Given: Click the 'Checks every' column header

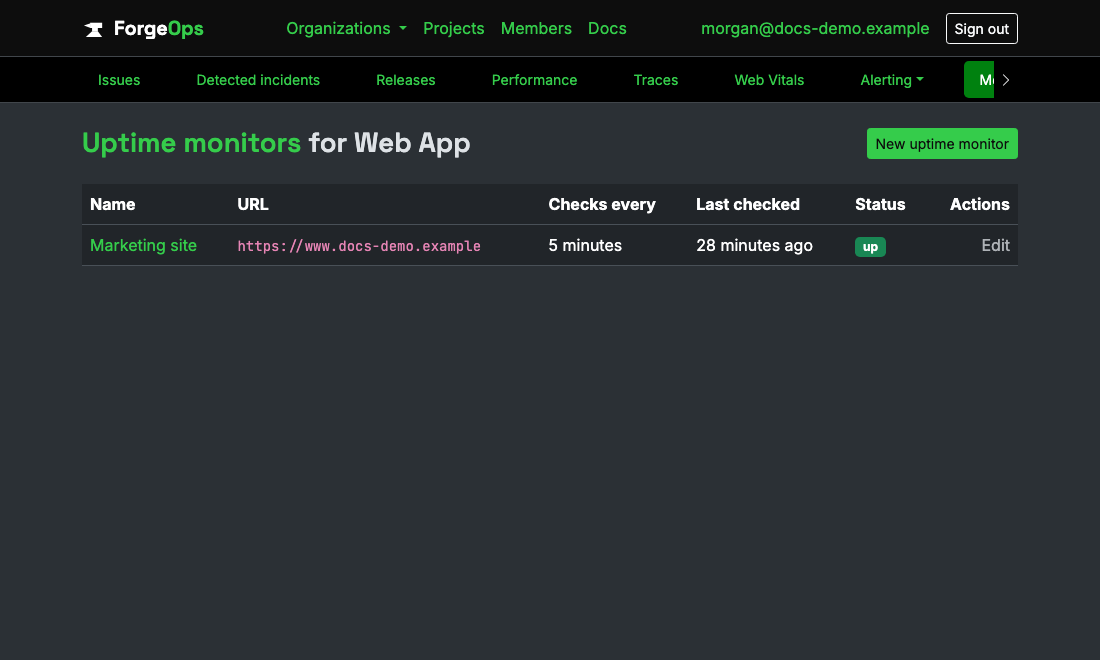Looking at the screenshot, I should coord(602,204).
